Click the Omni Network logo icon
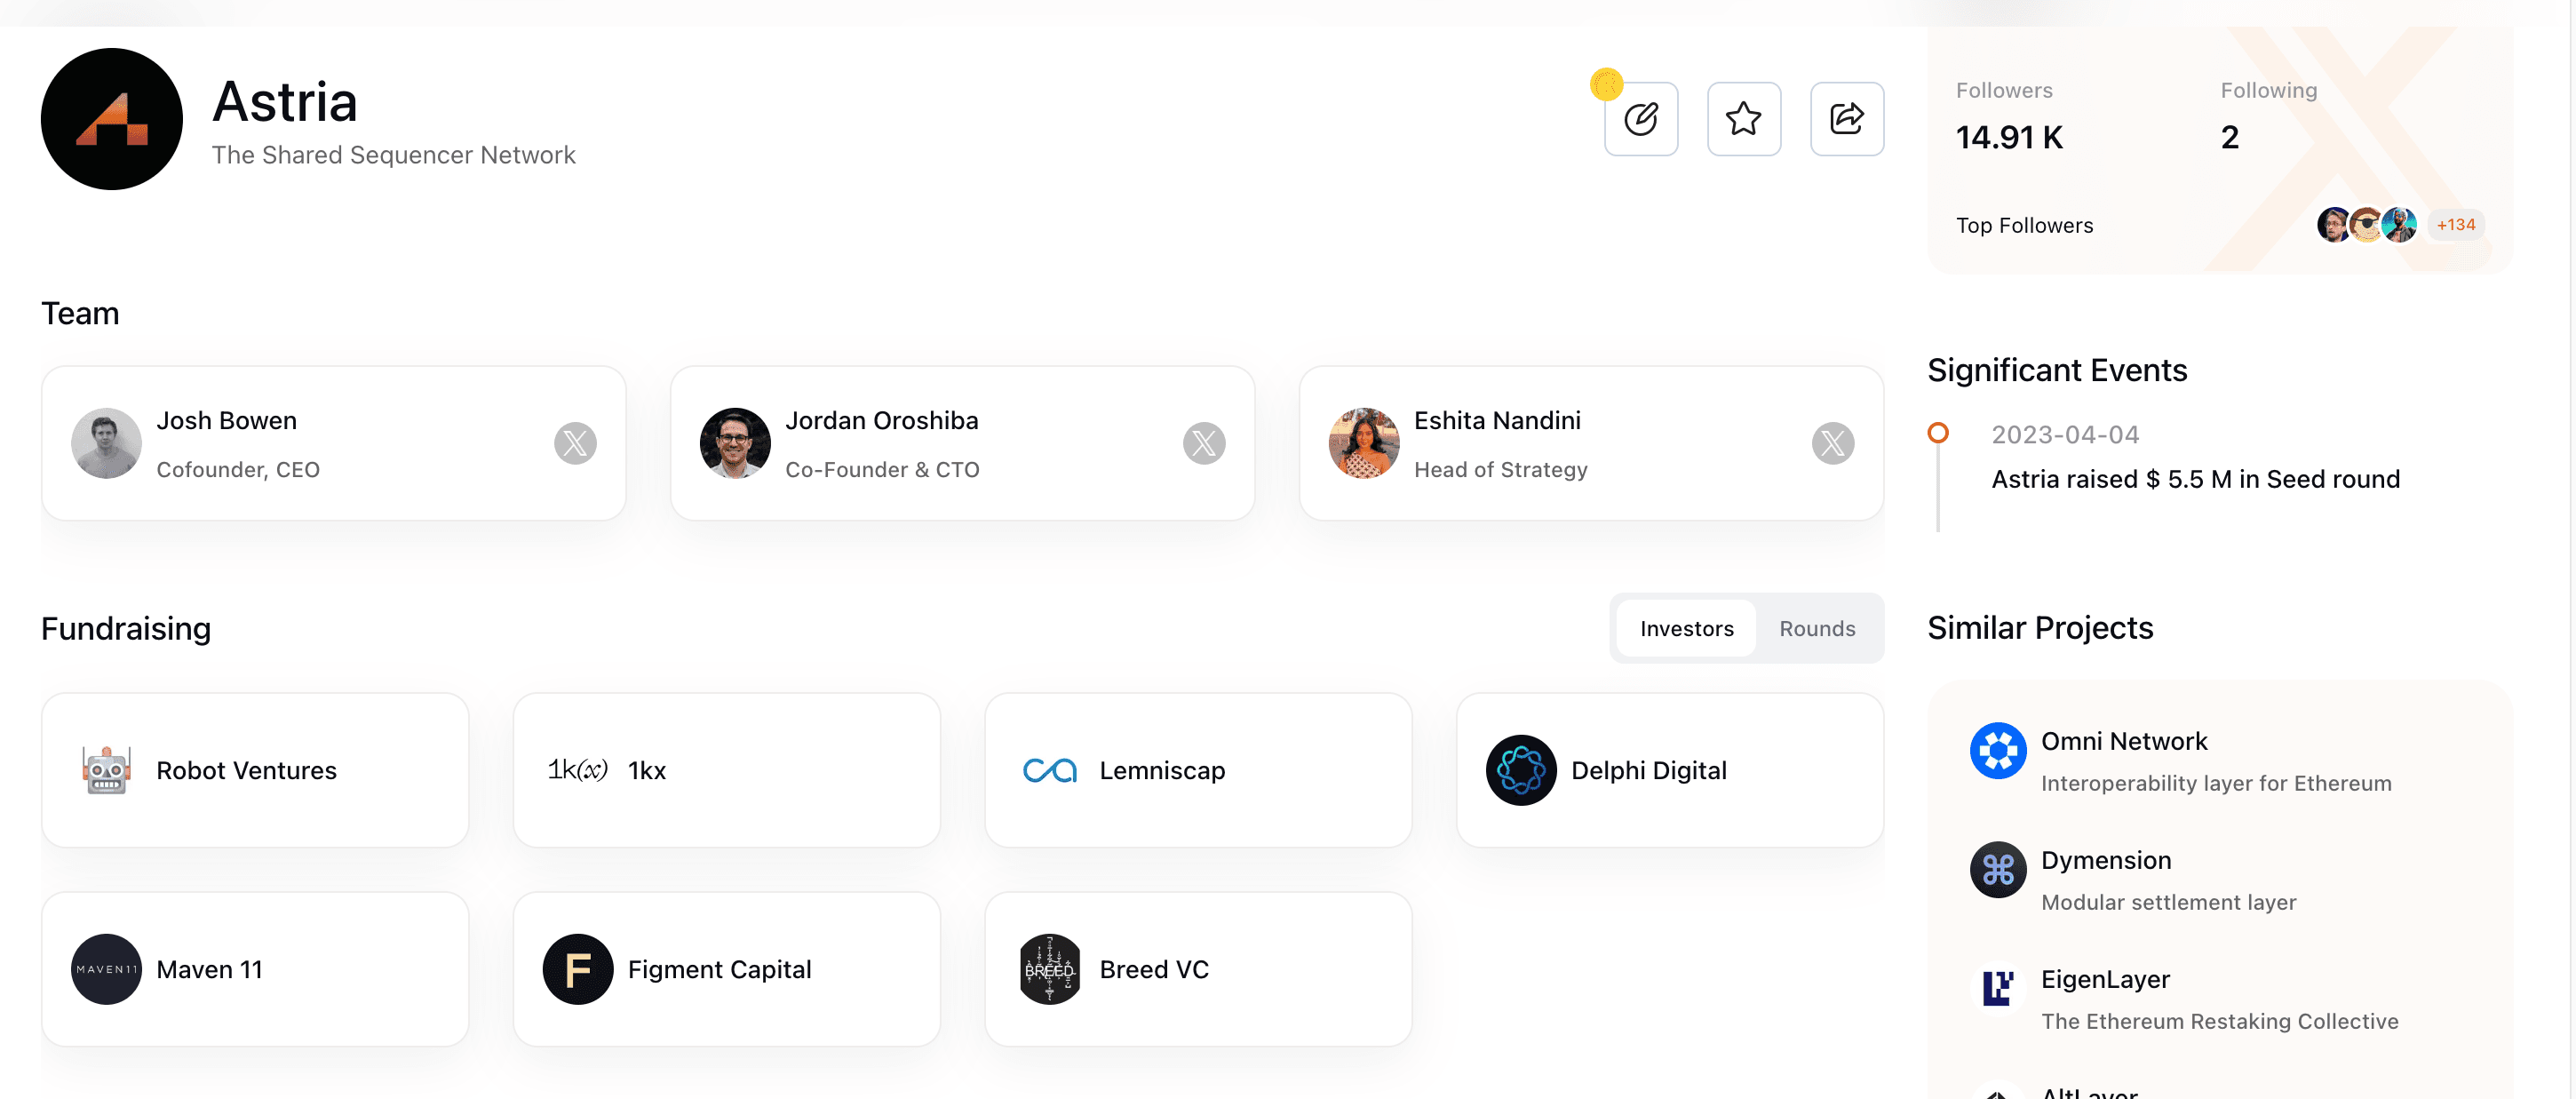 point(1998,750)
